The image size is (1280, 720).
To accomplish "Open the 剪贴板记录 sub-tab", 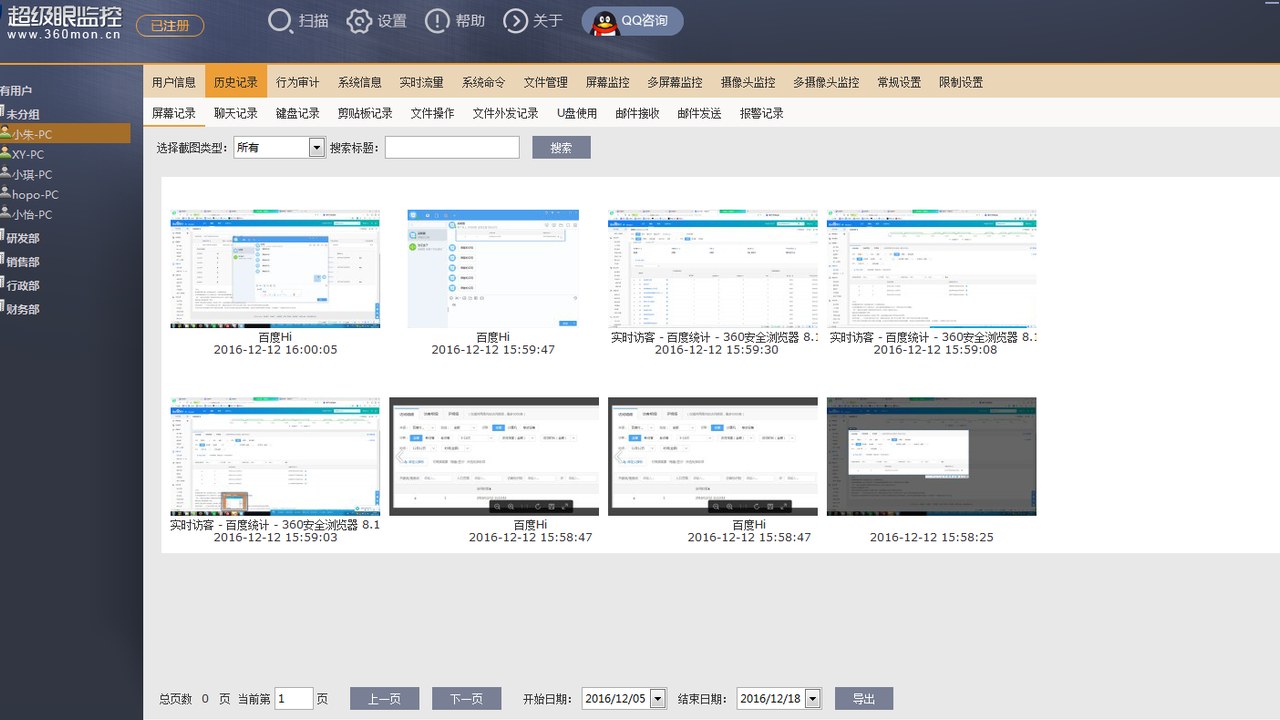I will point(365,113).
